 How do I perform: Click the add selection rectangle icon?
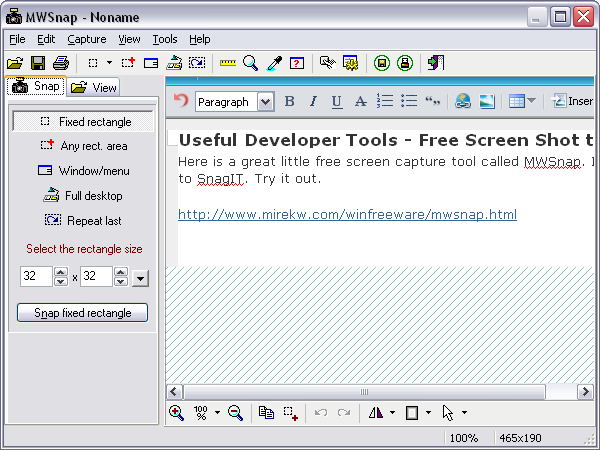point(290,413)
